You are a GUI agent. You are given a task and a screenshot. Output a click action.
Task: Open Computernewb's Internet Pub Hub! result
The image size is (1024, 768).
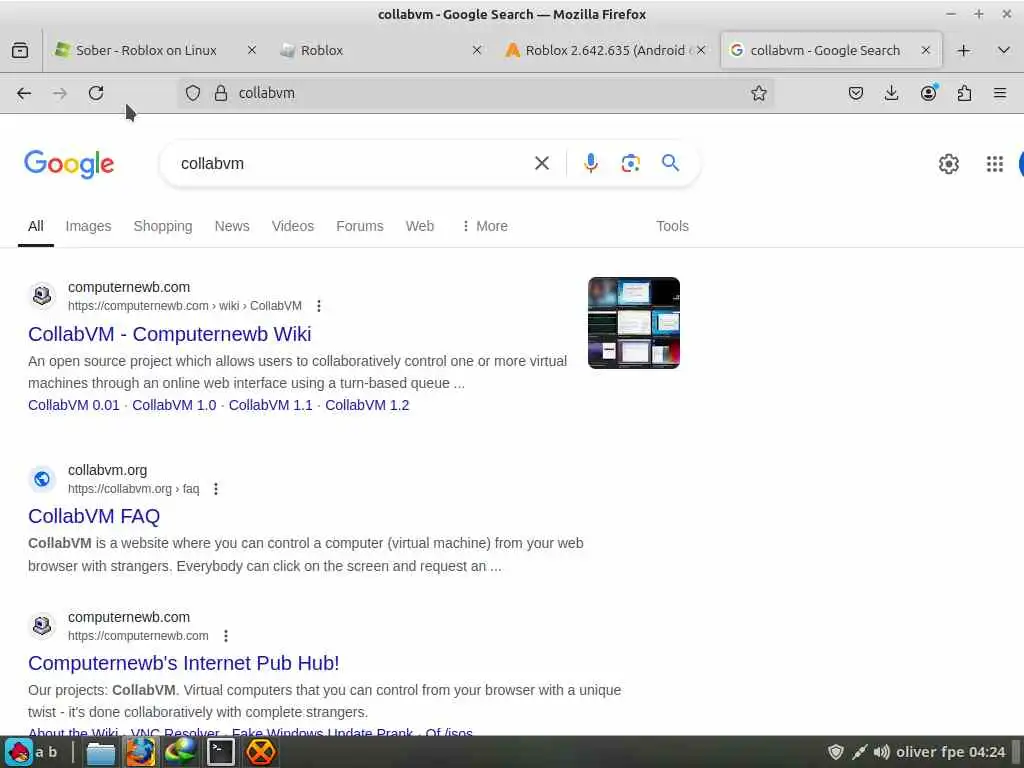[x=184, y=663]
